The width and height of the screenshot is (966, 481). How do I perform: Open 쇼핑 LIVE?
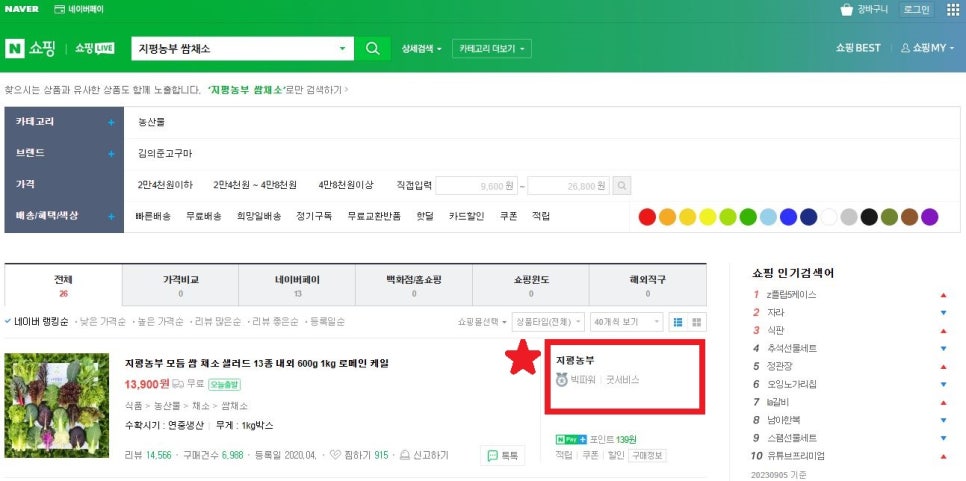[x=94, y=49]
